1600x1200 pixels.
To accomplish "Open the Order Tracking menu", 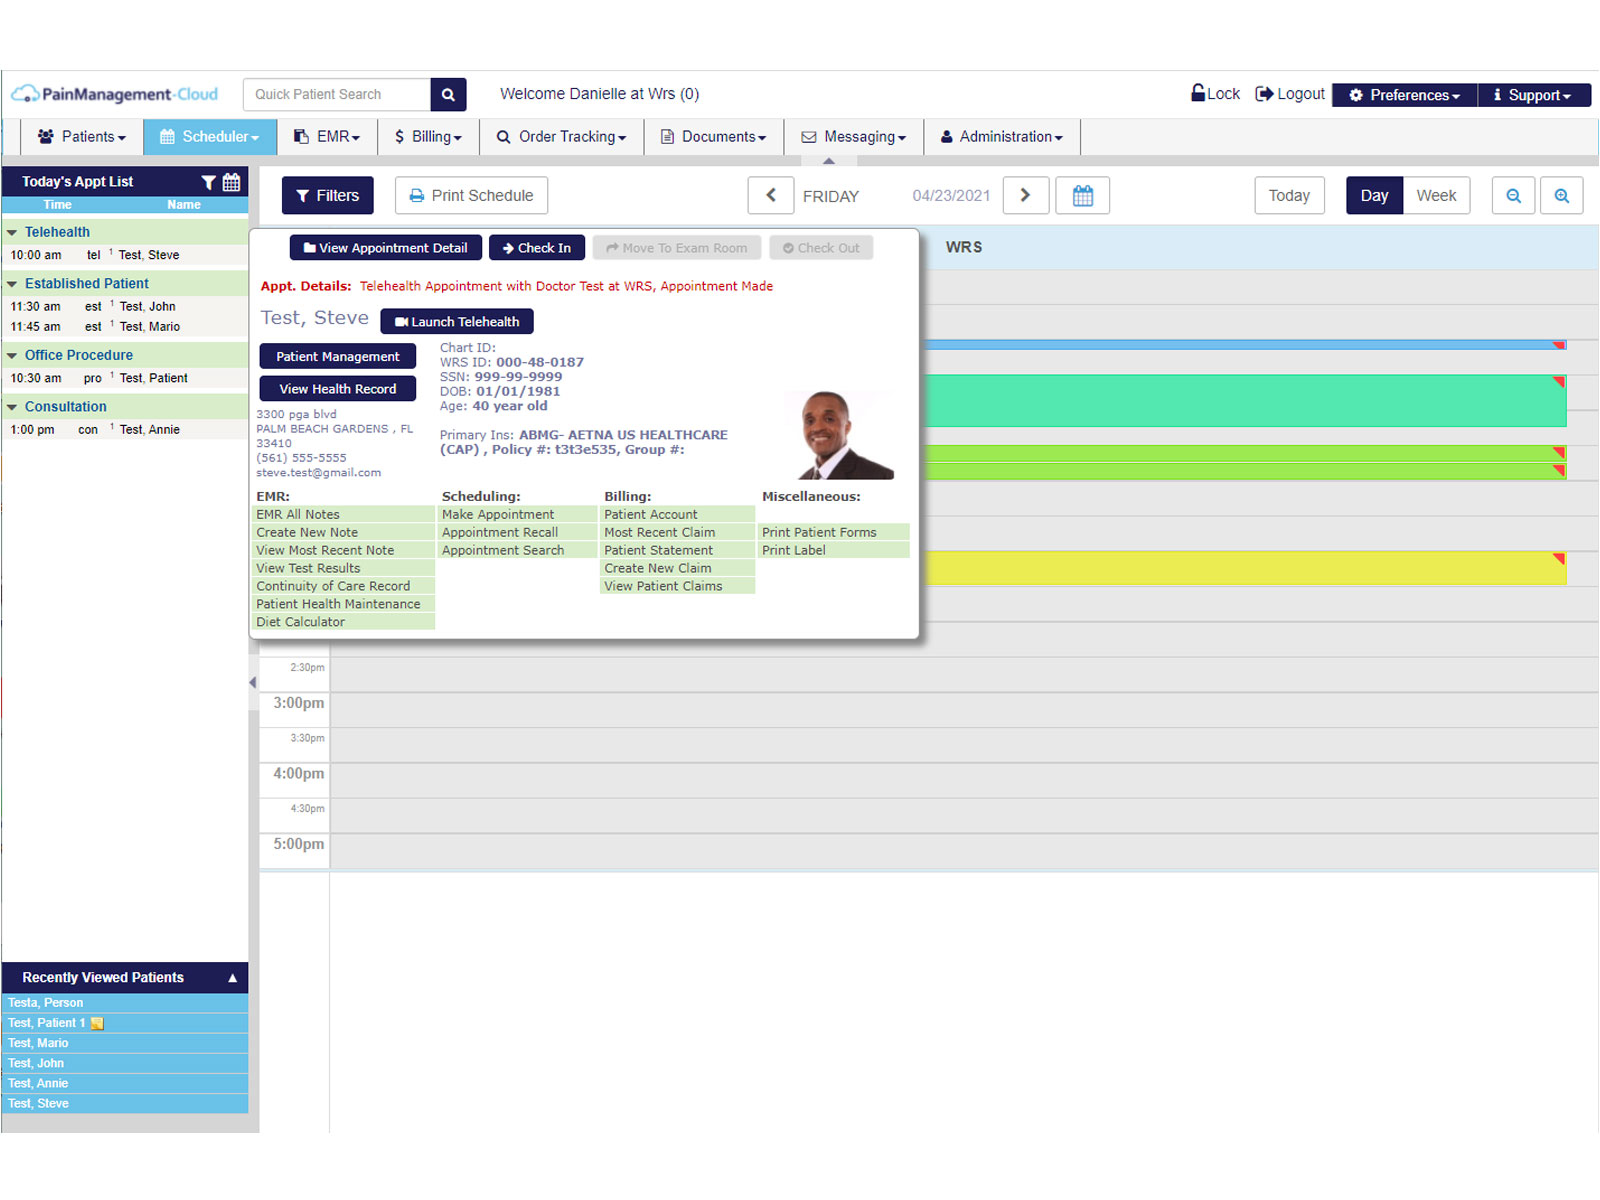I will tap(562, 137).
